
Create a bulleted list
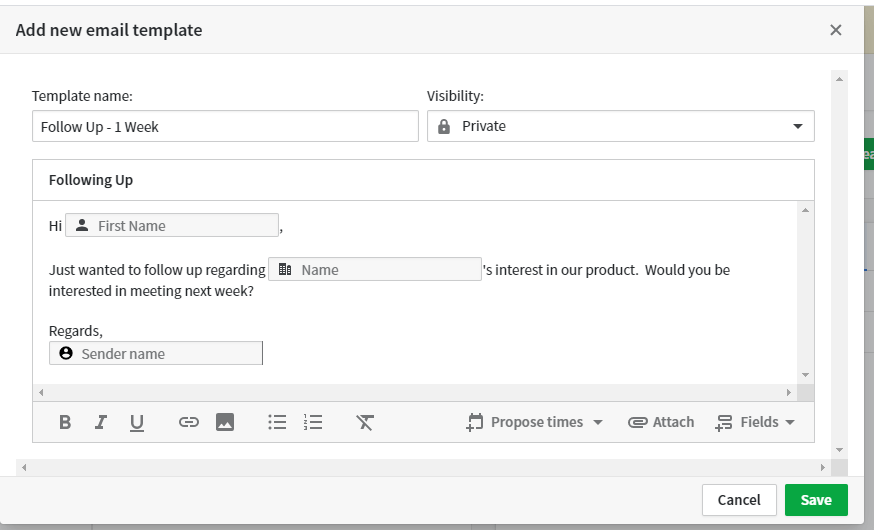(x=277, y=422)
